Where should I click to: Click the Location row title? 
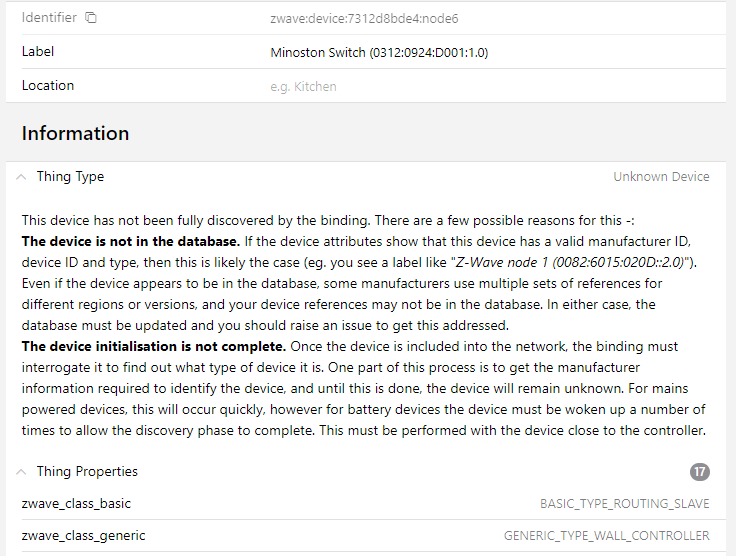48,86
